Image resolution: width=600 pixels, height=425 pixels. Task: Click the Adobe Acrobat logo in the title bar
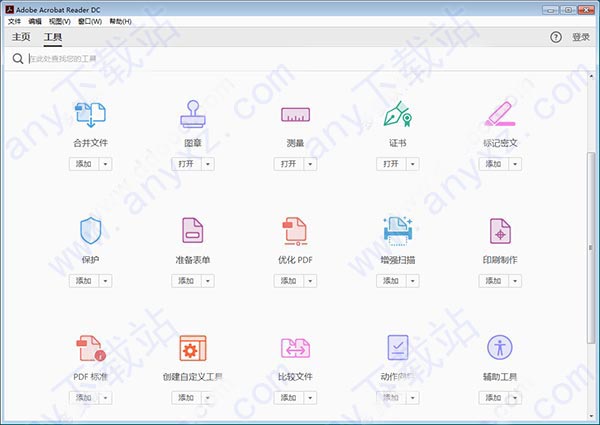click(10, 9)
